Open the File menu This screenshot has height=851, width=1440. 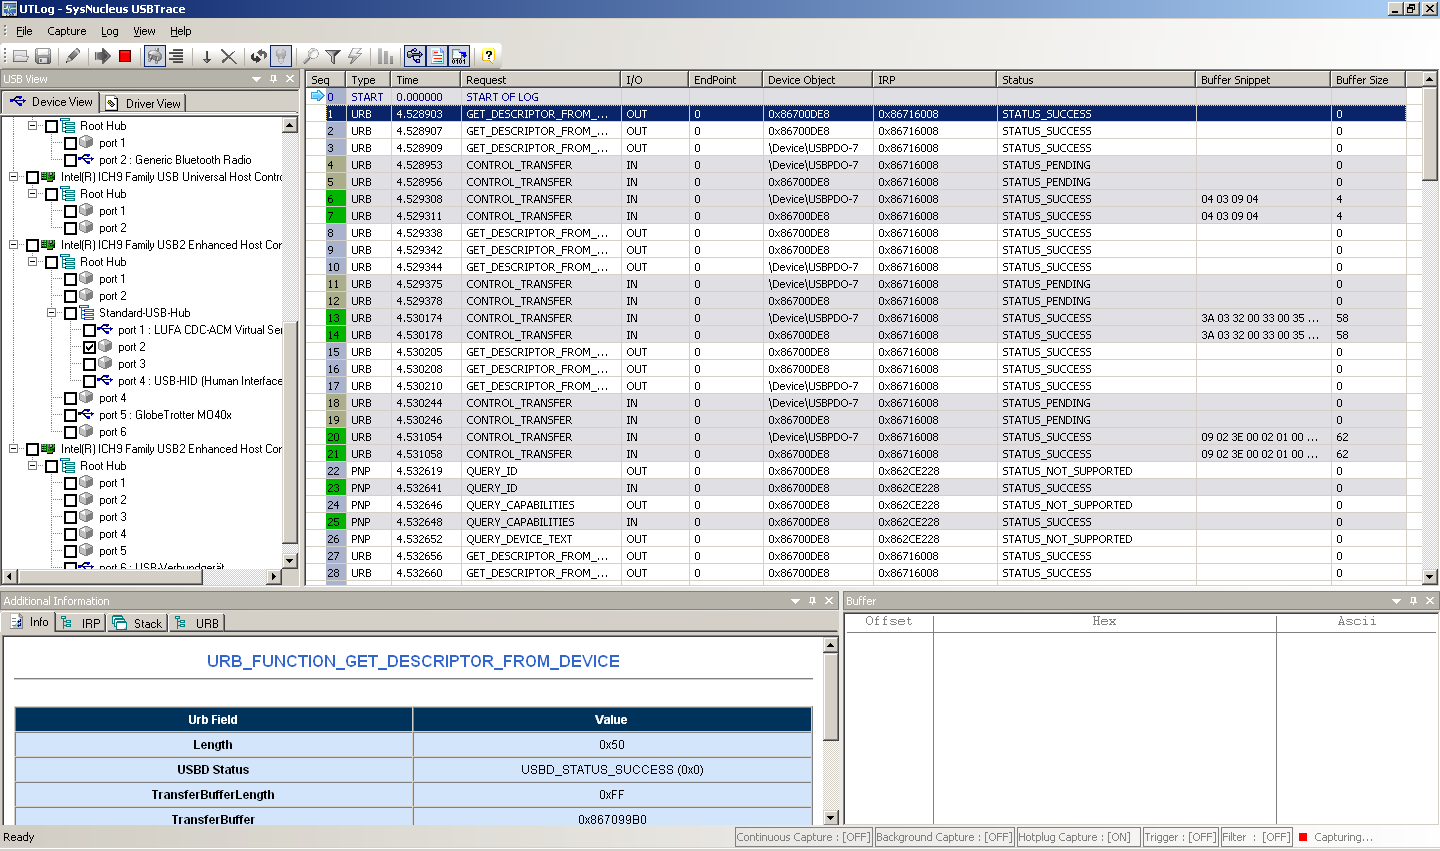(24, 31)
